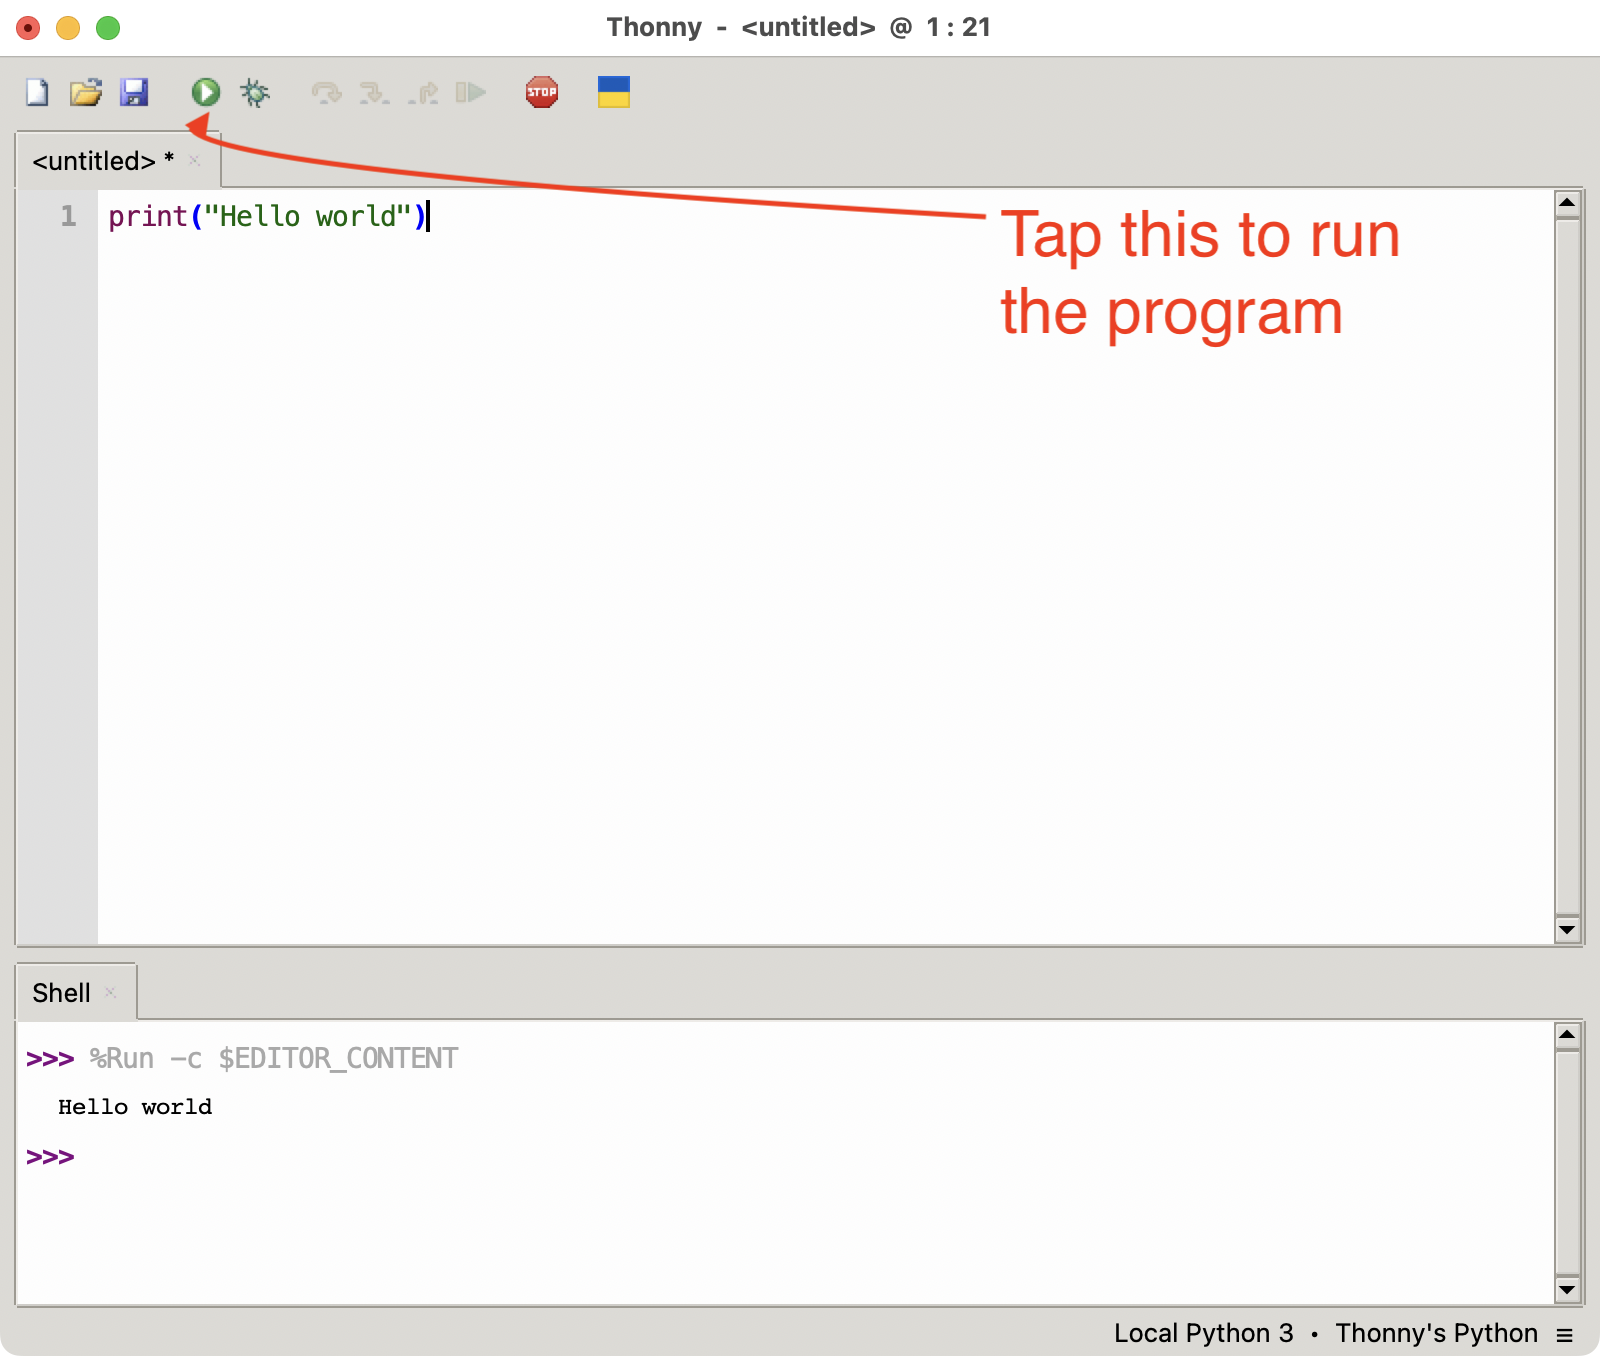Click the Step into debugger icon
Viewport: 1600px width, 1356px height.
tap(374, 93)
